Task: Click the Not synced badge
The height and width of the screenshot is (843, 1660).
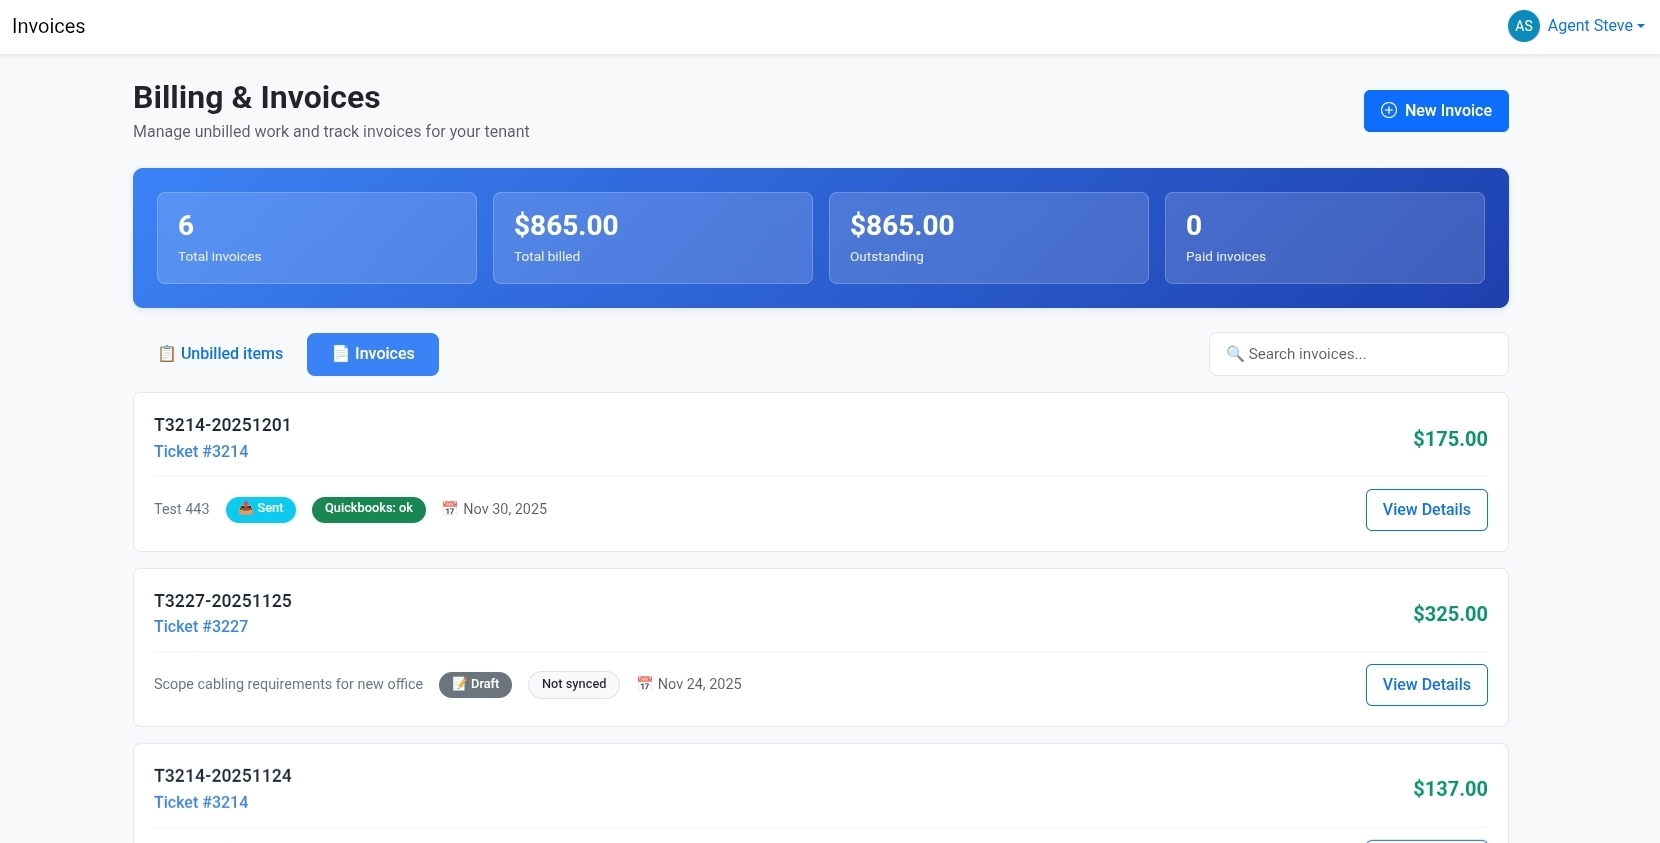Action: pyautogui.click(x=574, y=684)
